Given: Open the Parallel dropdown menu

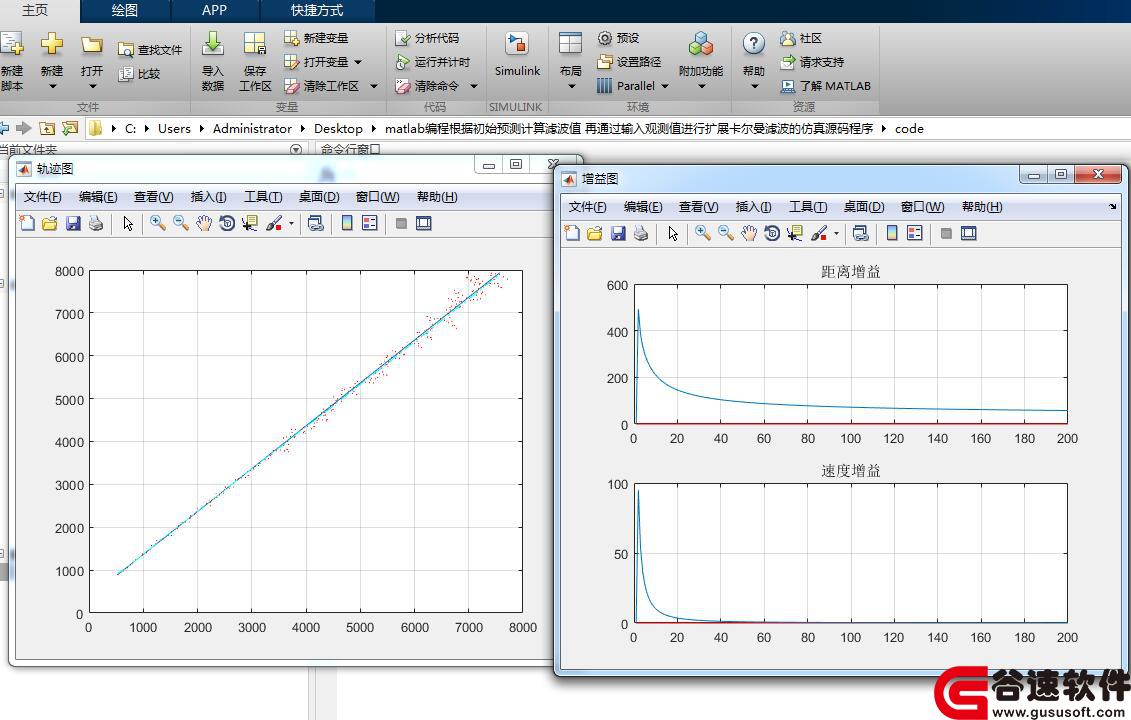Looking at the screenshot, I should [665, 86].
